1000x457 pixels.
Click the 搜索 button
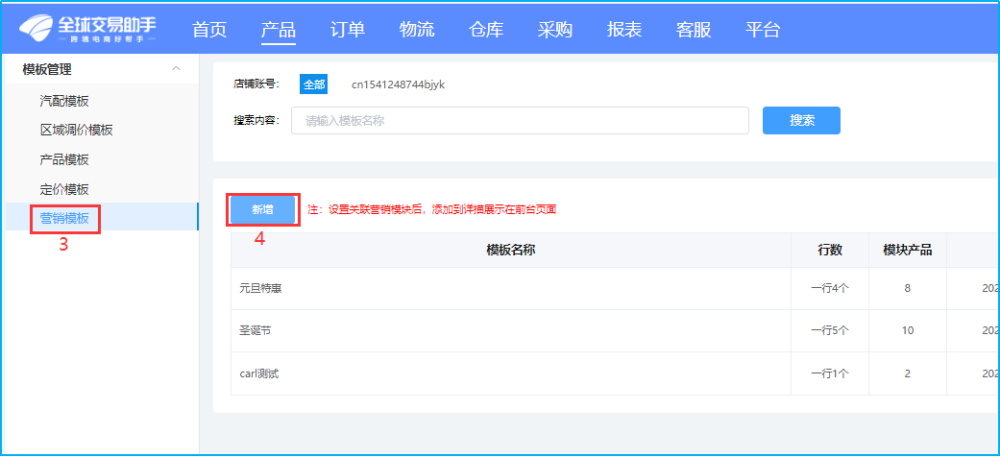click(x=802, y=120)
